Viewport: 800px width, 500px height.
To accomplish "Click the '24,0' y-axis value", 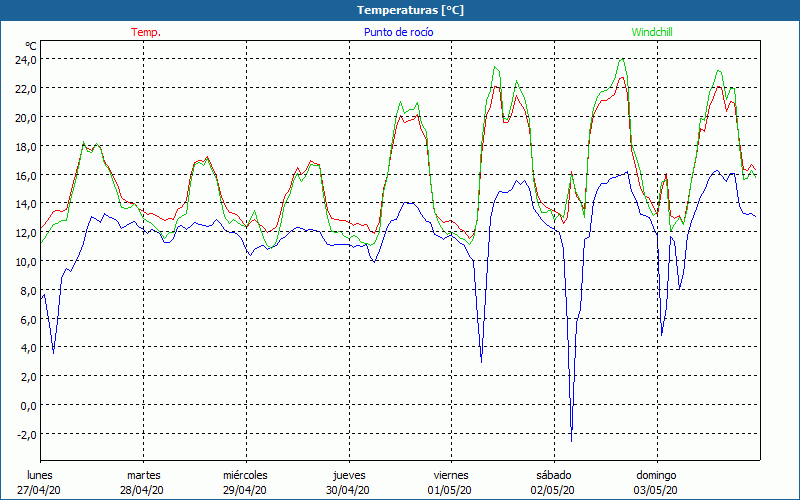I will 26,59.
